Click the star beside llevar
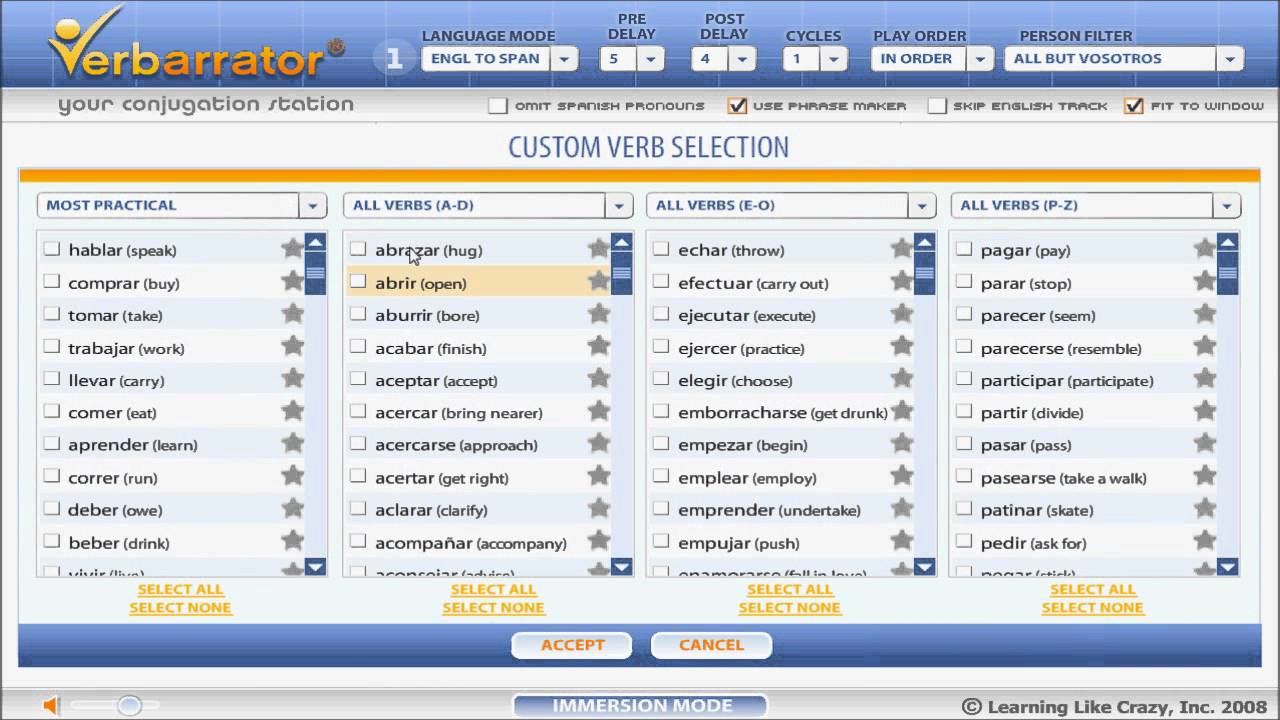This screenshot has height=720, width=1280. [x=292, y=379]
